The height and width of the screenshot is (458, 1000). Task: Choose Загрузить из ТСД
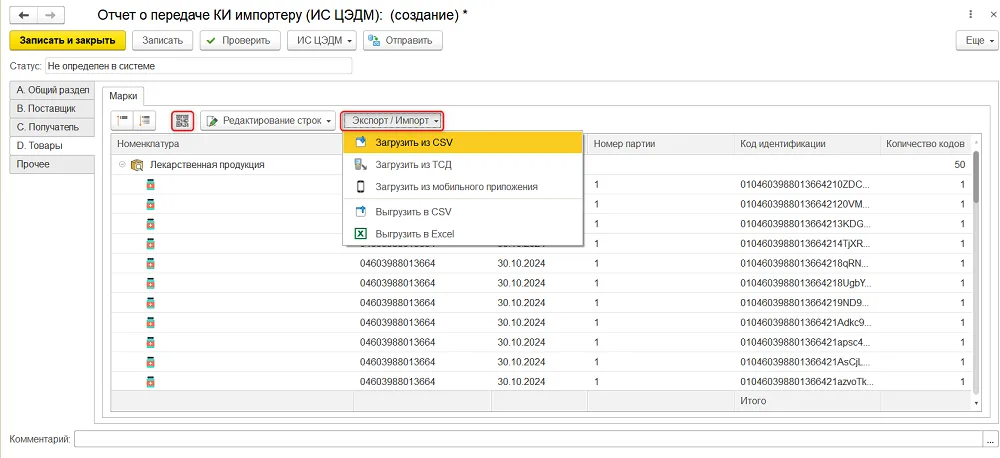click(463, 165)
